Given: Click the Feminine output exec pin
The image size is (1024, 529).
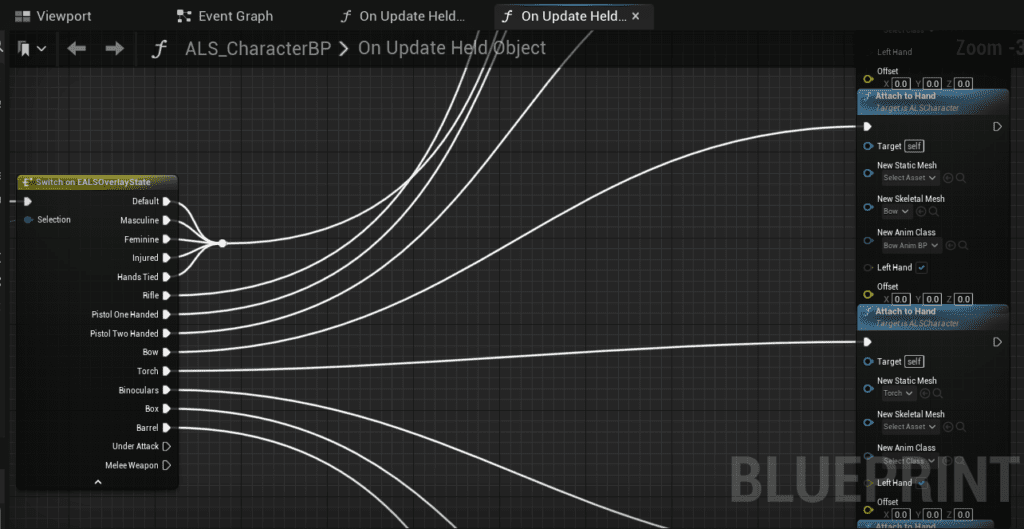Looking at the screenshot, I should click(x=167, y=239).
